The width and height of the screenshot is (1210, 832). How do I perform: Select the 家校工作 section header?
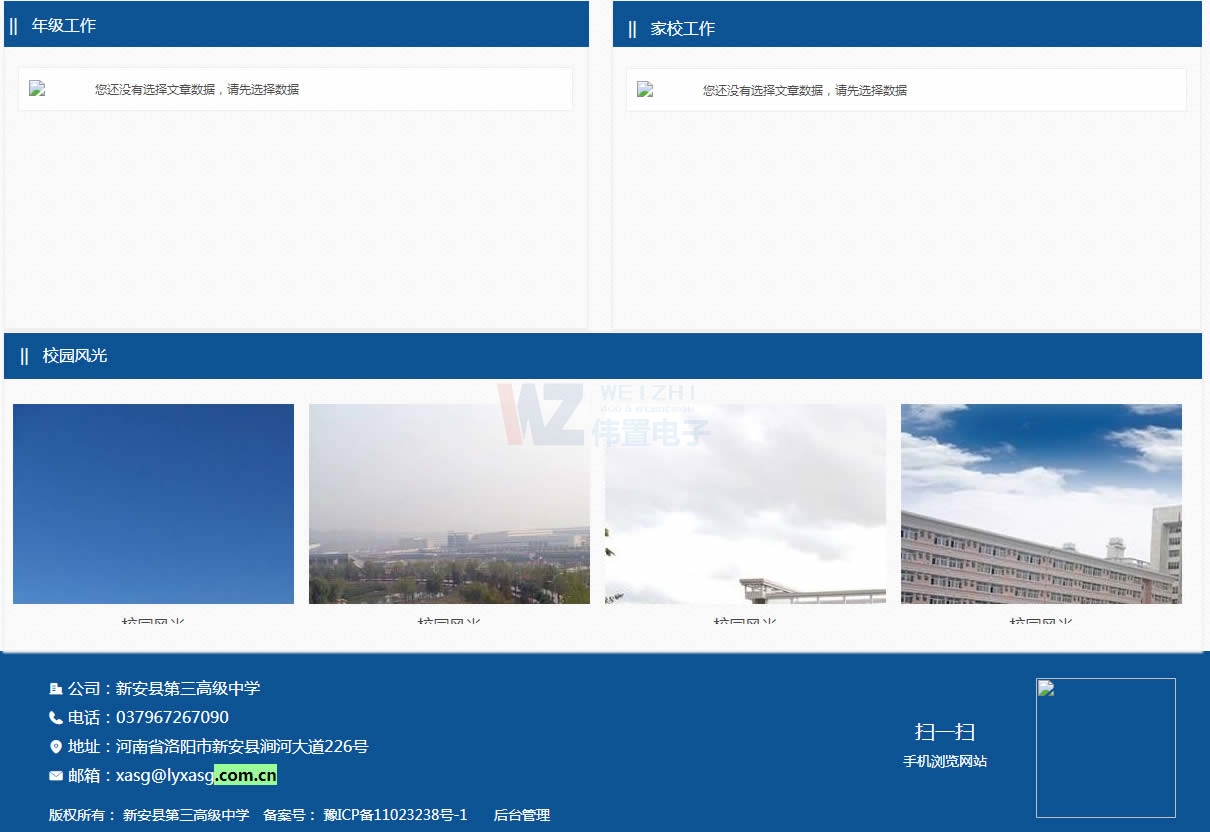point(681,27)
